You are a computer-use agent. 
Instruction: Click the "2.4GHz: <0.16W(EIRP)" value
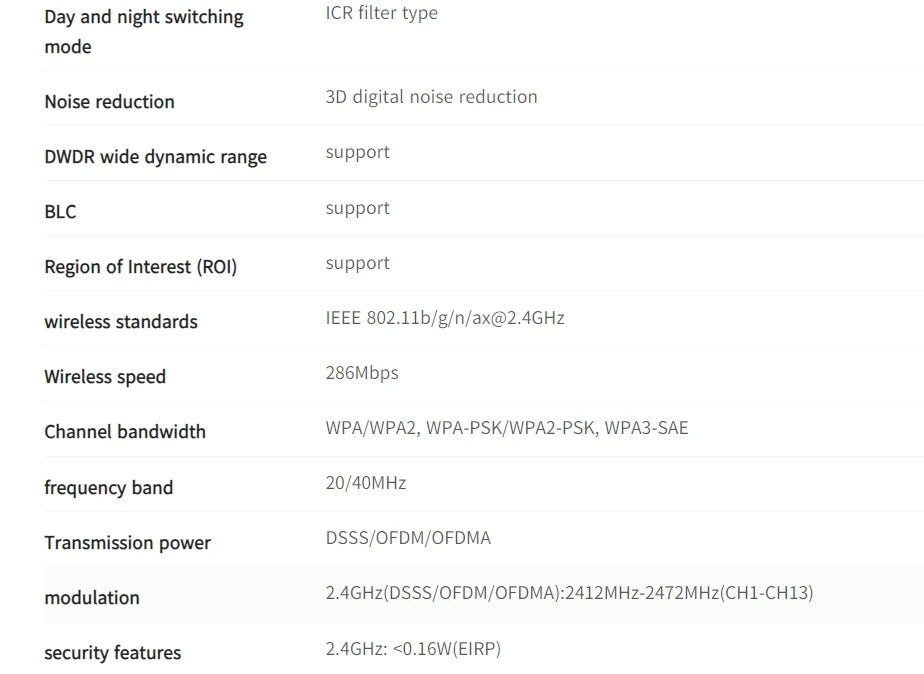(413, 649)
